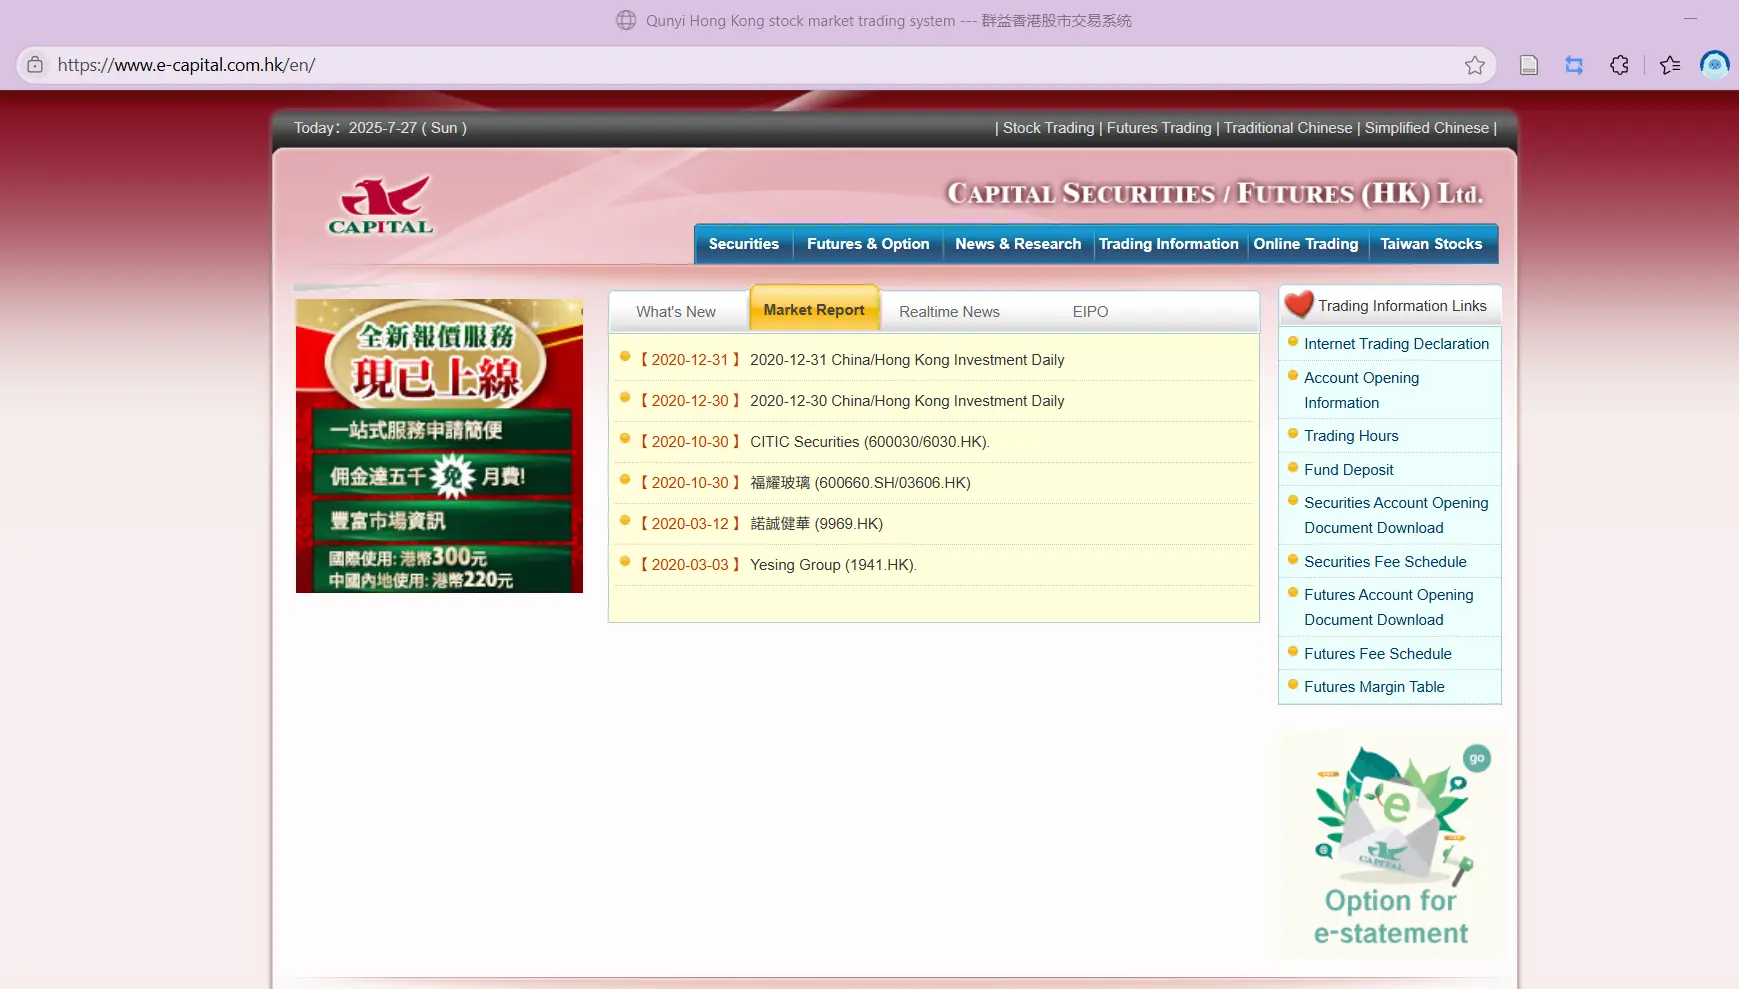The width and height of the screenshot is (1739, 989).
Task: Open the browser extensions icon
Action: coord(1621,65)
